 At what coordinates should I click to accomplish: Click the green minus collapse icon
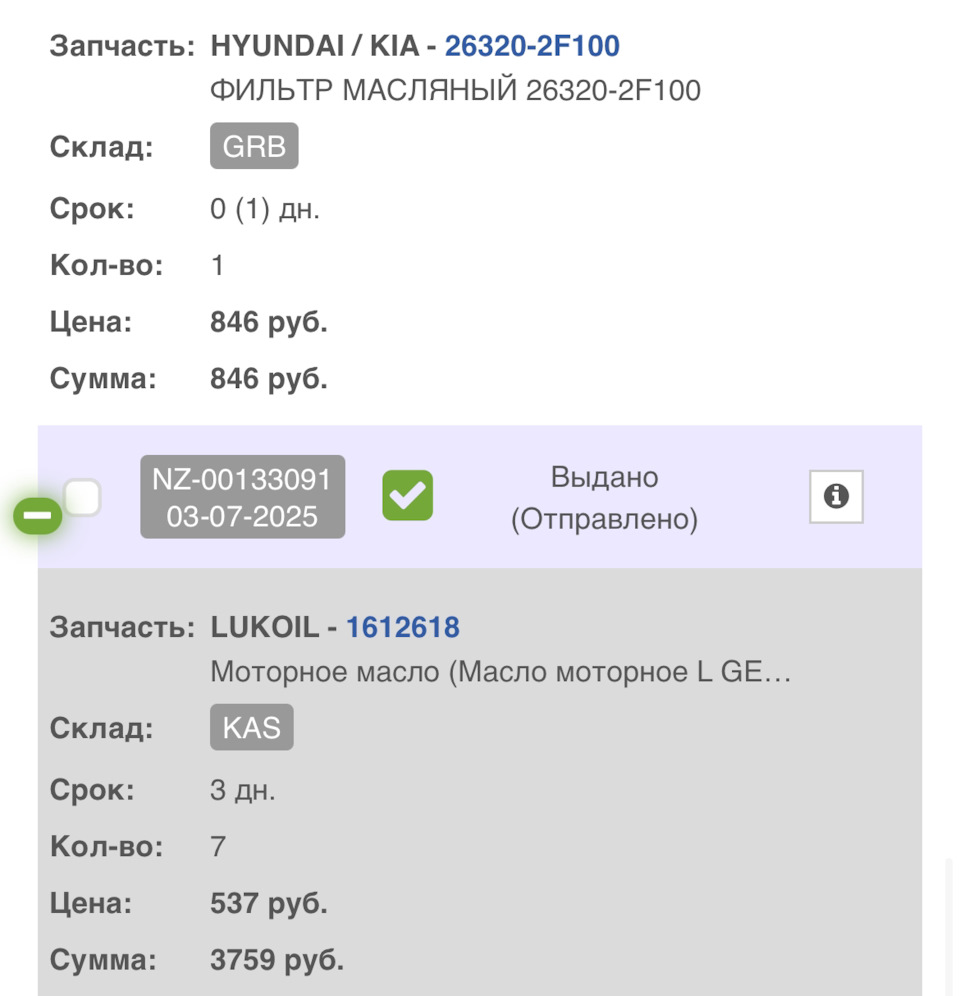pyautogui.click(x=37, y=516)
